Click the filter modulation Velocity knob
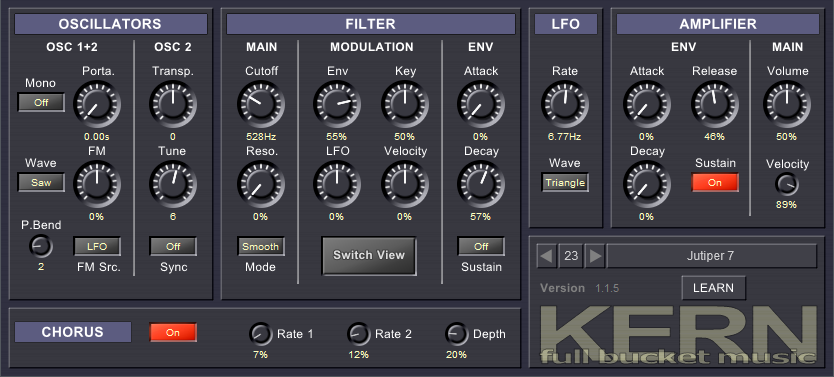 pos(405,184)
